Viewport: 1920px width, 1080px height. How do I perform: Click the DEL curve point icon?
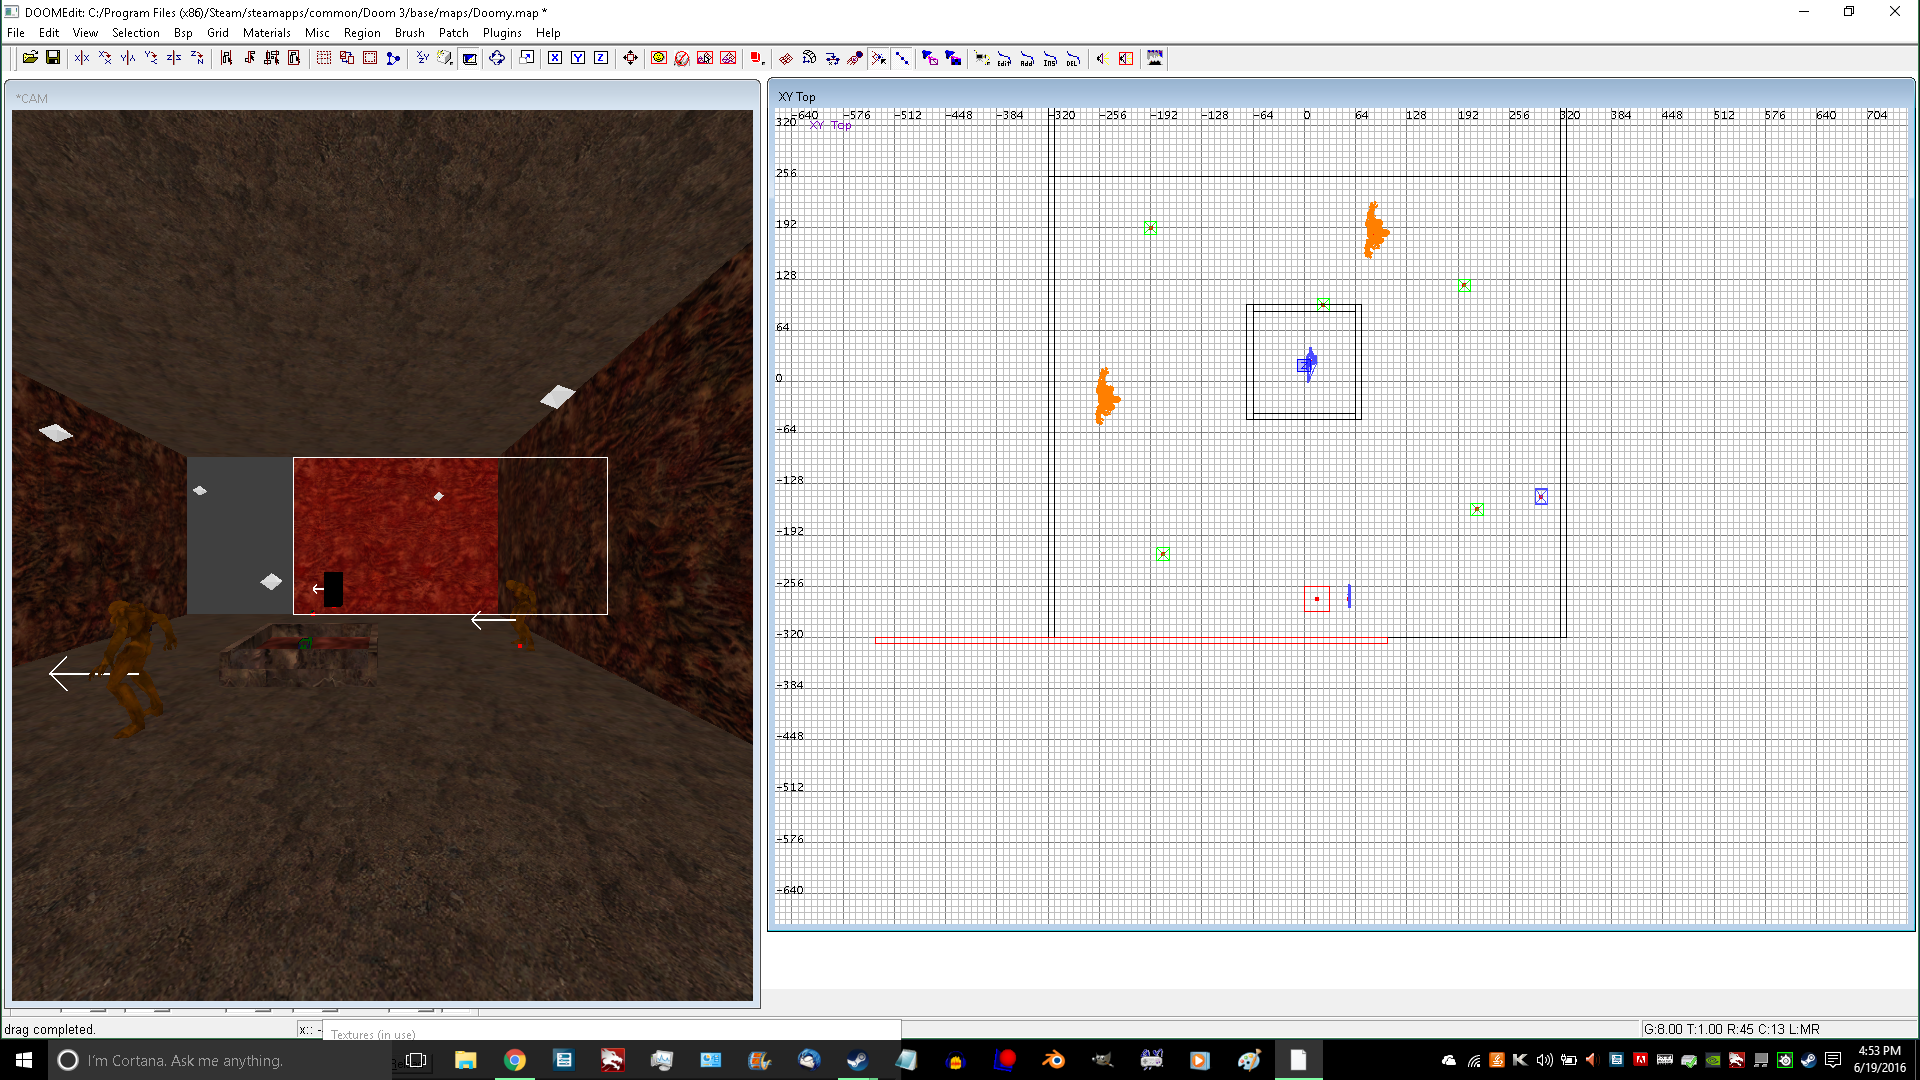1073,58
